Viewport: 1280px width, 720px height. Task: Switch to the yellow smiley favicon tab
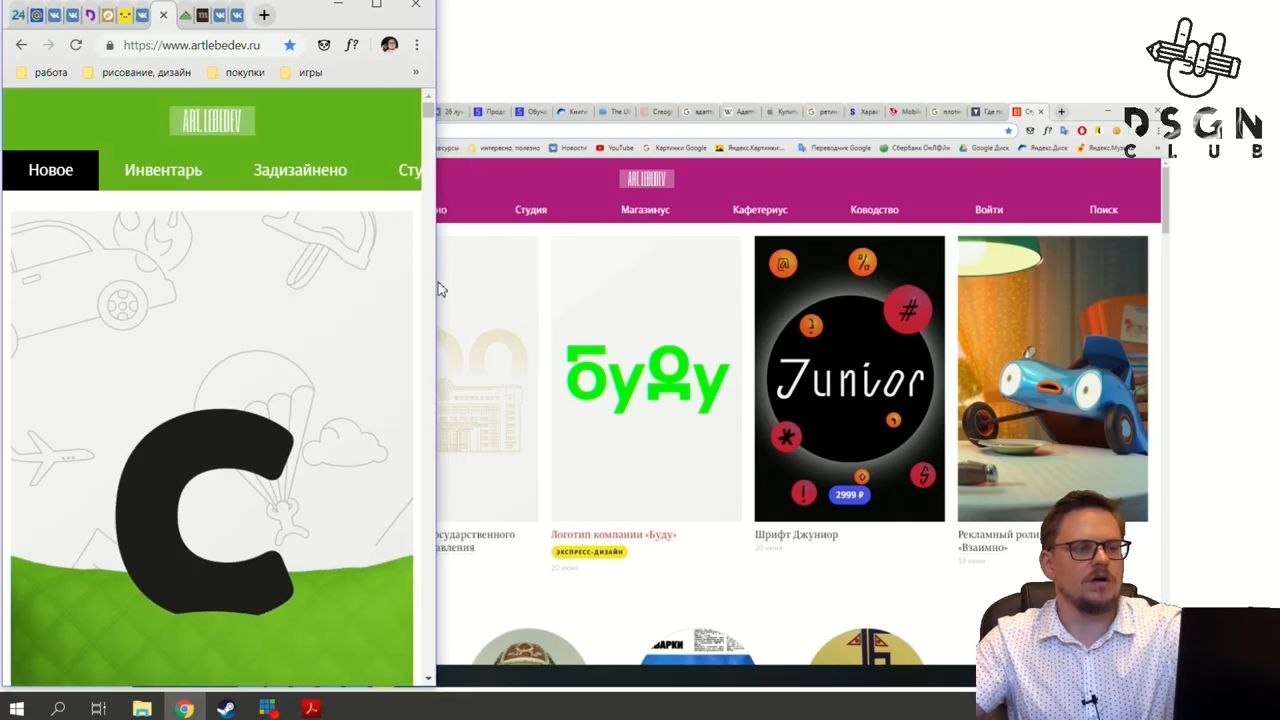tap(125, 15)
